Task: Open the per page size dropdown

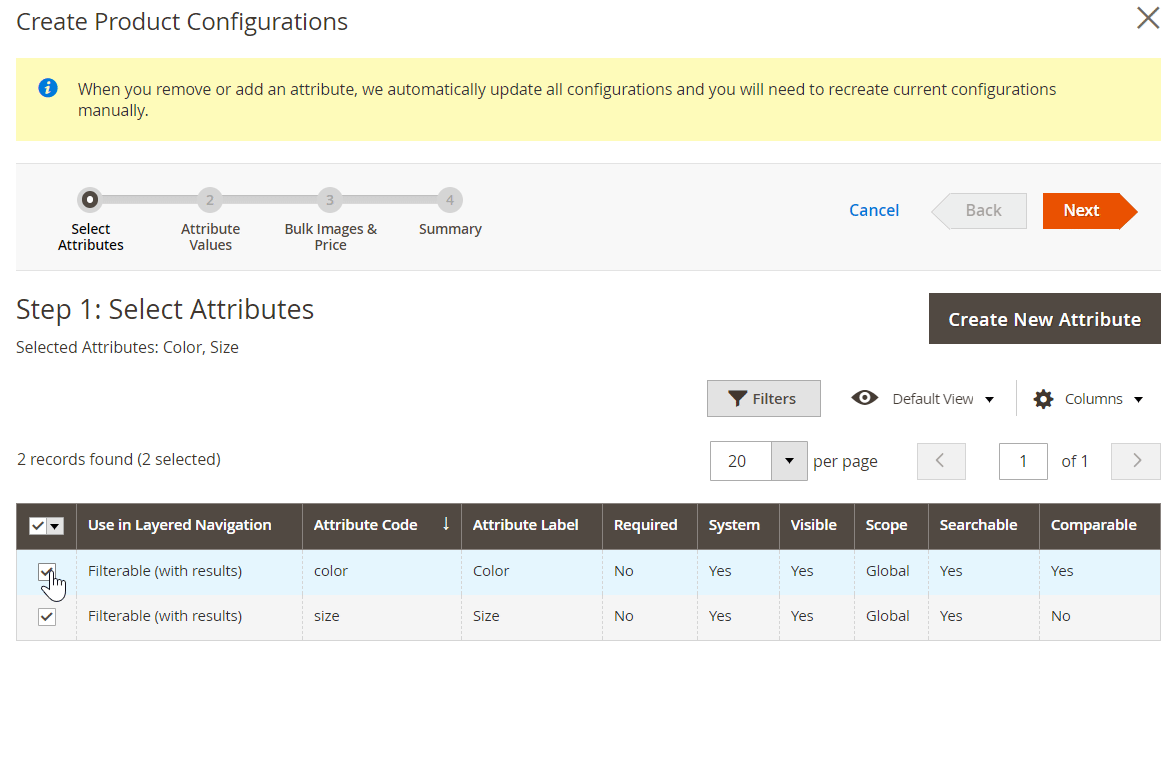Action: (789, 461)
